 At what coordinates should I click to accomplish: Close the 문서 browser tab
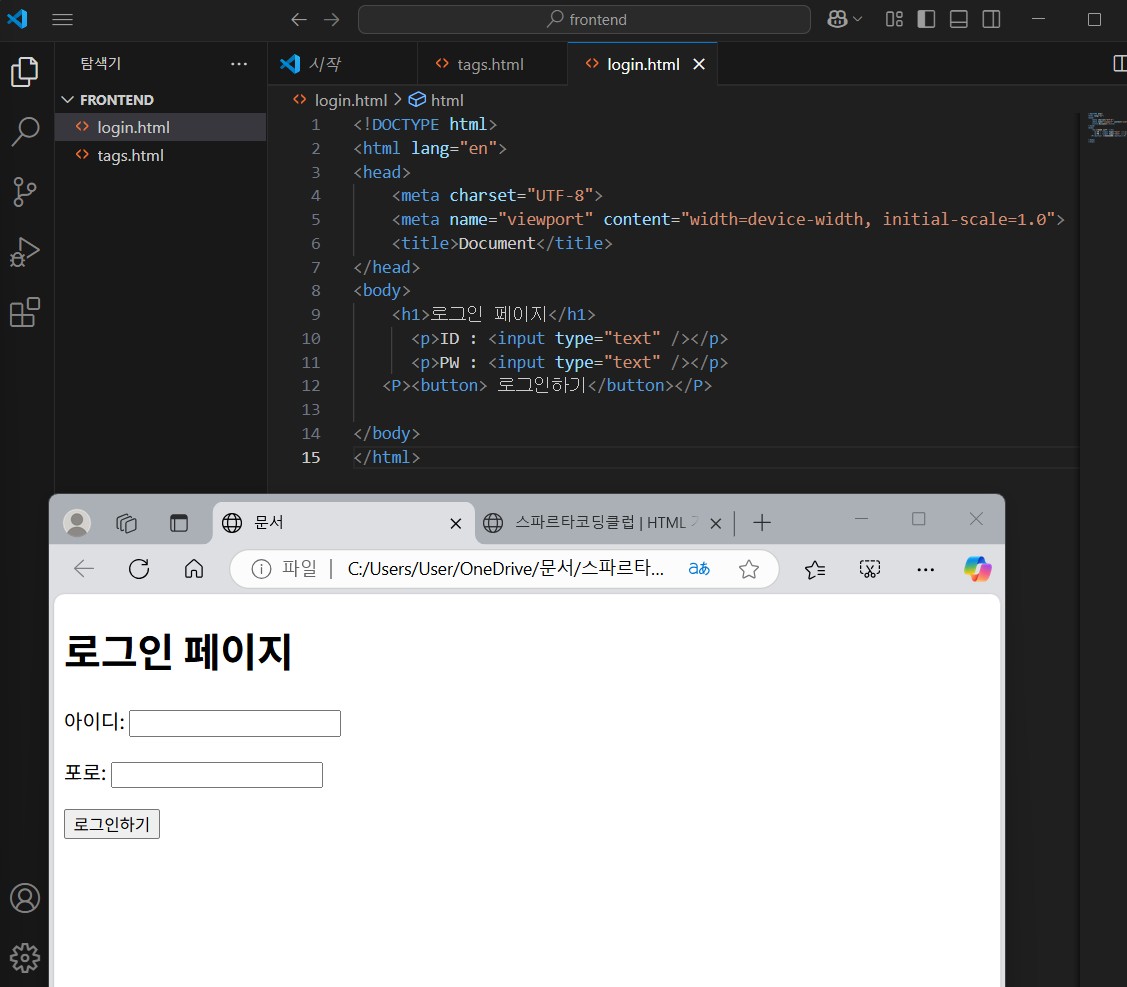pos(455,523)
